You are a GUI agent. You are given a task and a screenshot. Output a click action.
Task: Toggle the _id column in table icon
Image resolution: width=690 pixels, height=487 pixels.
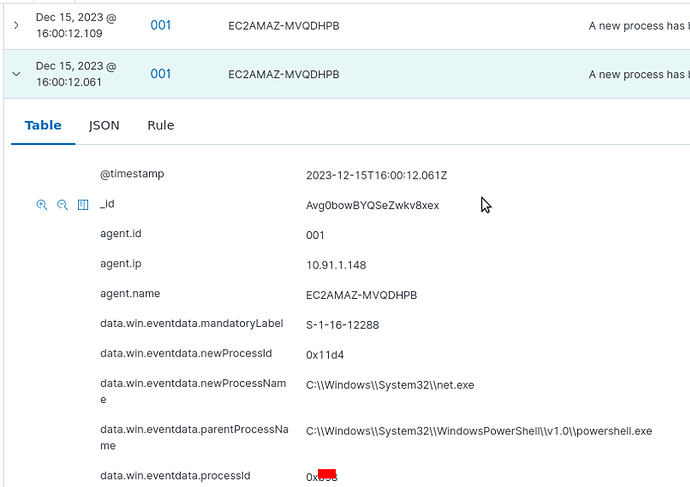[x=83, y=205]
